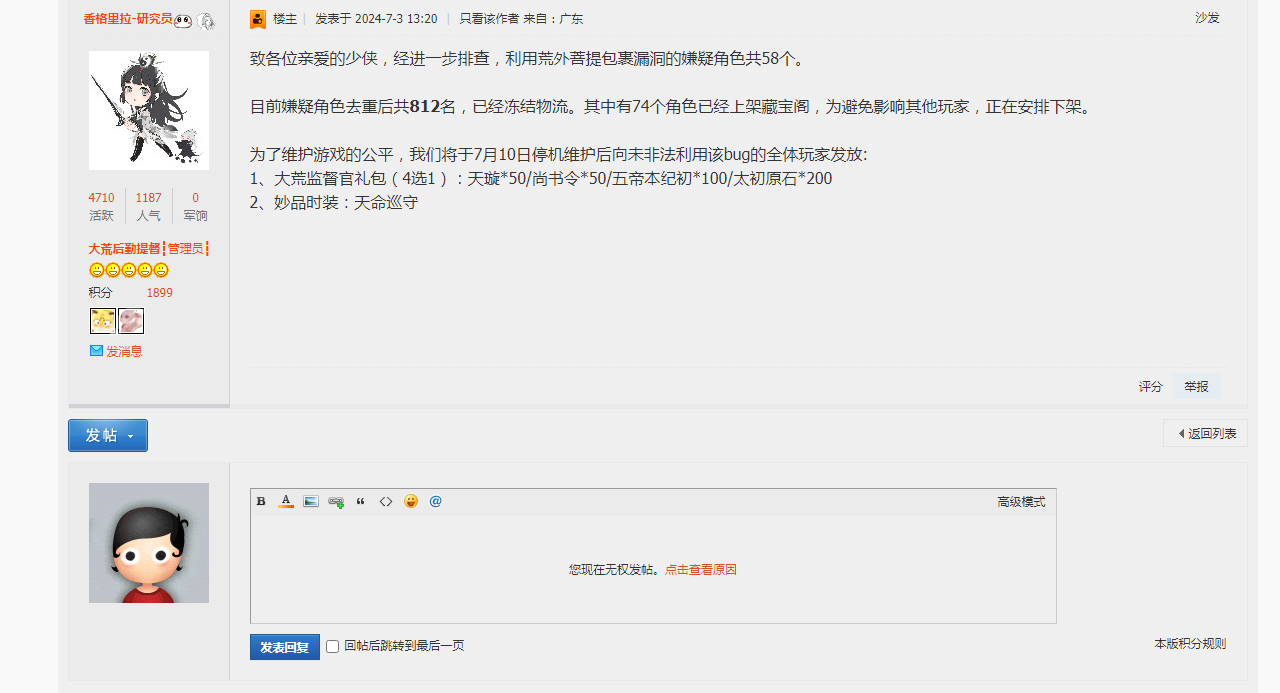
Task: Open the font color picker
Action: pos(286,502)
